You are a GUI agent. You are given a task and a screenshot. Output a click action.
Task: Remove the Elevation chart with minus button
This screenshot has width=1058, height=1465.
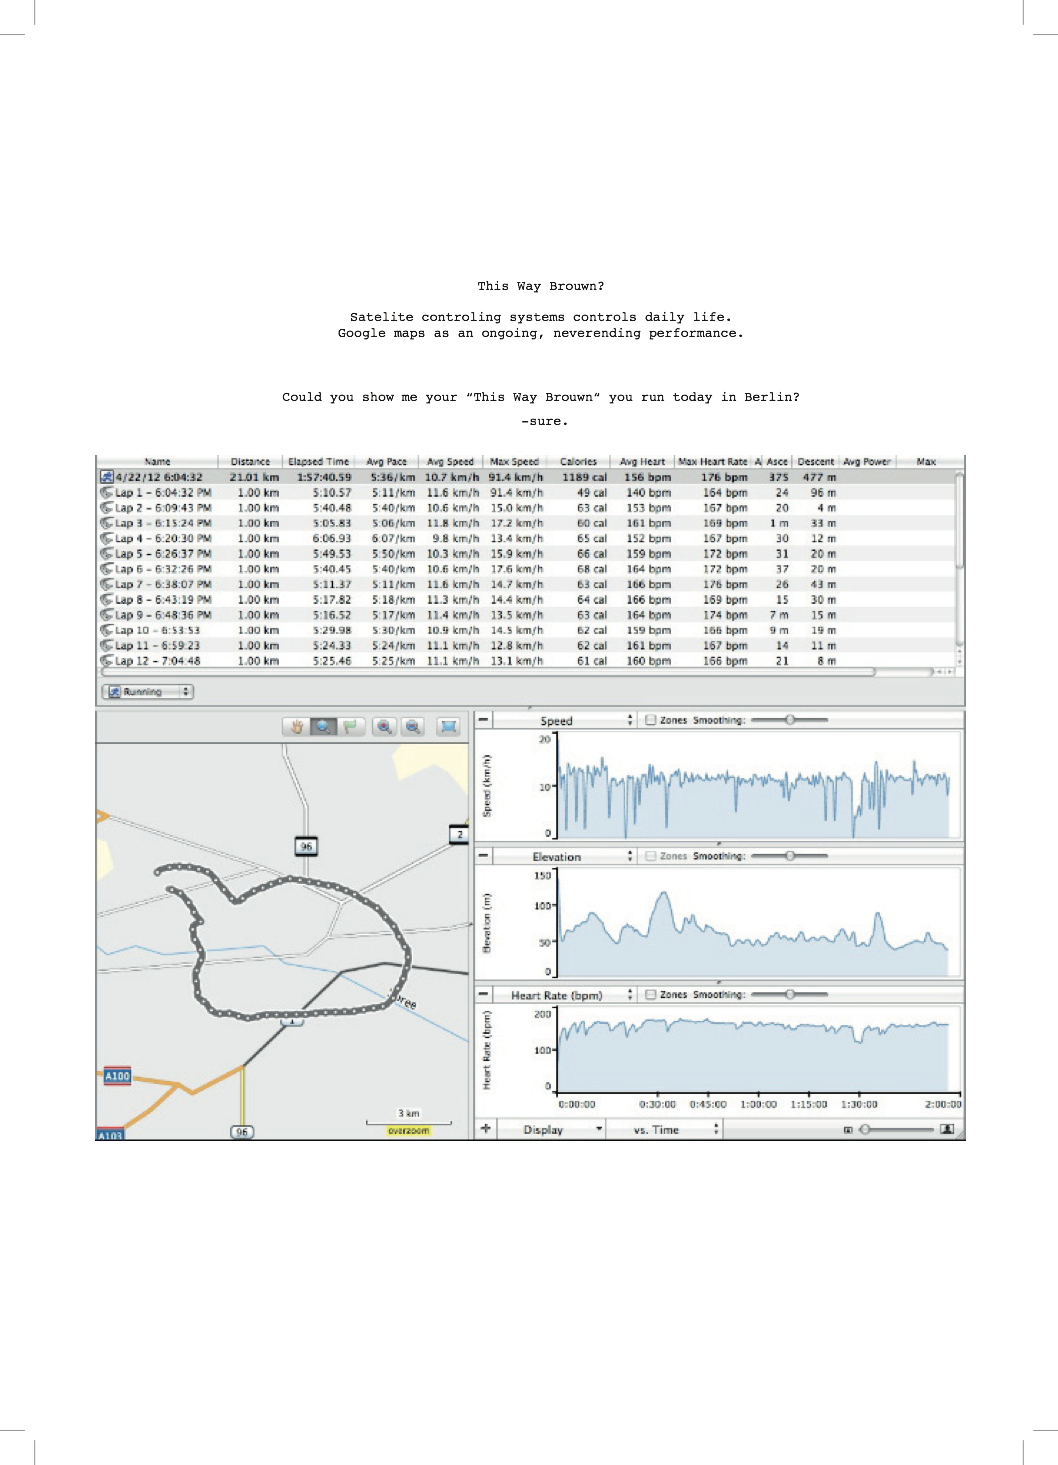point(483,856)
